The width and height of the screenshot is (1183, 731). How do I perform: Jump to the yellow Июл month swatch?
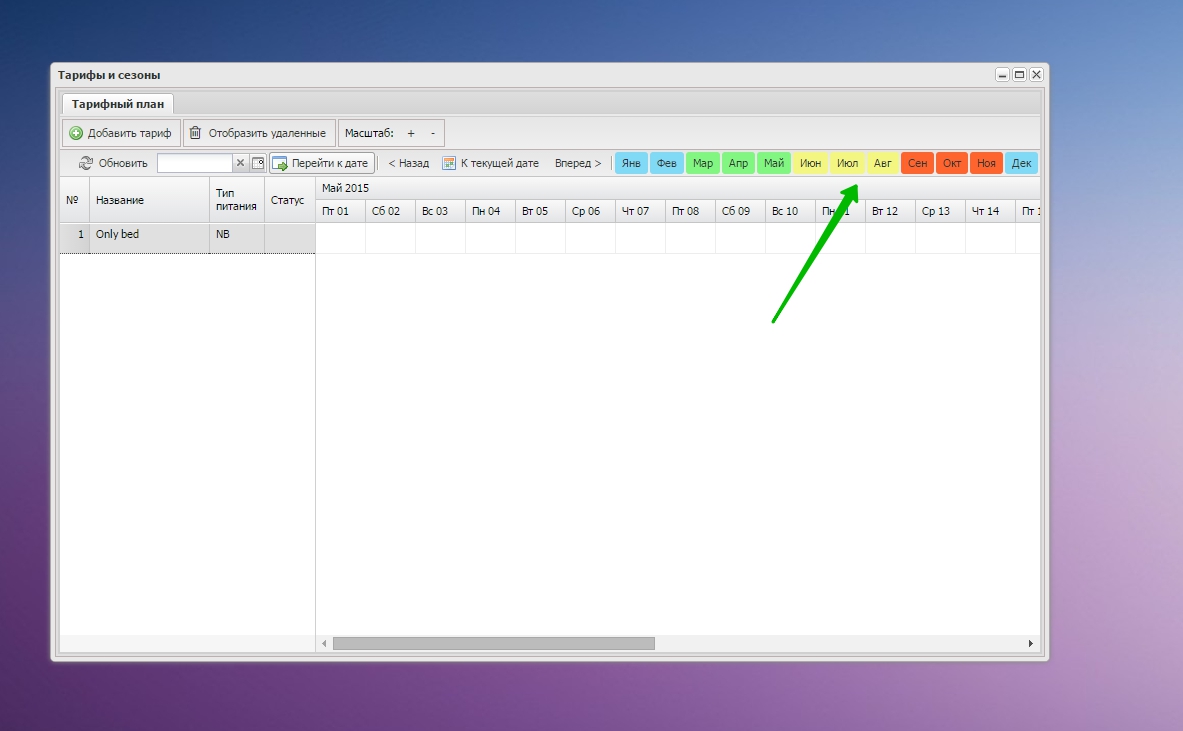(847, 163)
